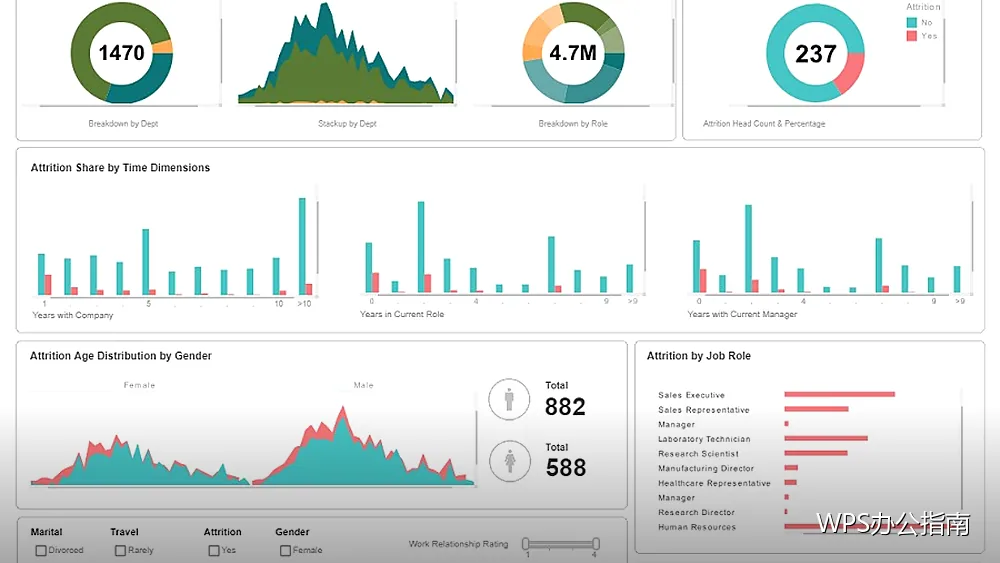Click the Healthcare Representative attrition bar
The width and height of the screenshot is (1000, 563).
pyautogui.click(x=790, y=483)
